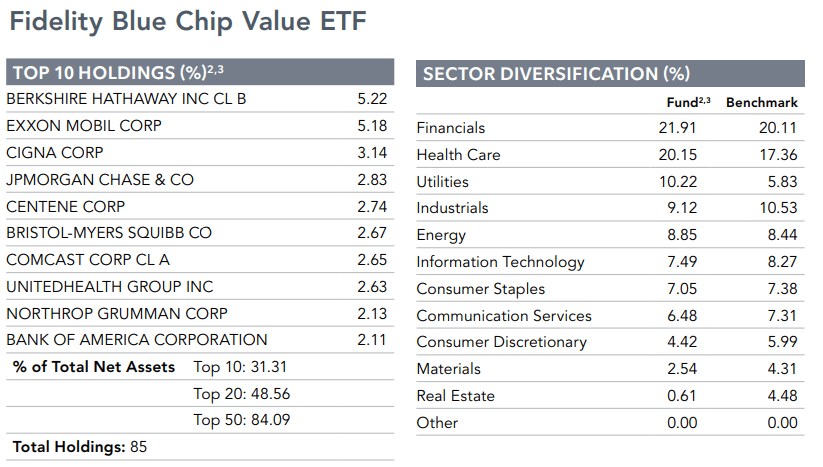Select the Information Technology sector row
The image size is (823, 467).
(500, 262)
